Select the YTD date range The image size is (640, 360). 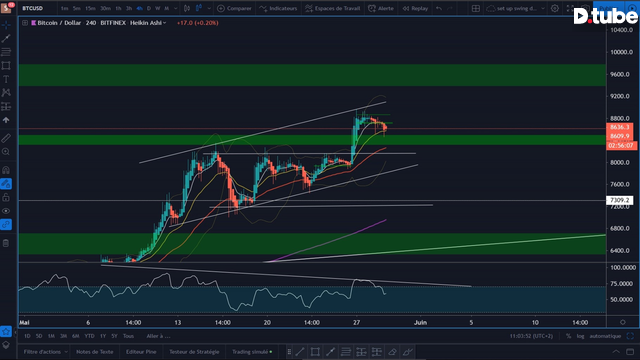pyautogui.click(x=89, y=336)
